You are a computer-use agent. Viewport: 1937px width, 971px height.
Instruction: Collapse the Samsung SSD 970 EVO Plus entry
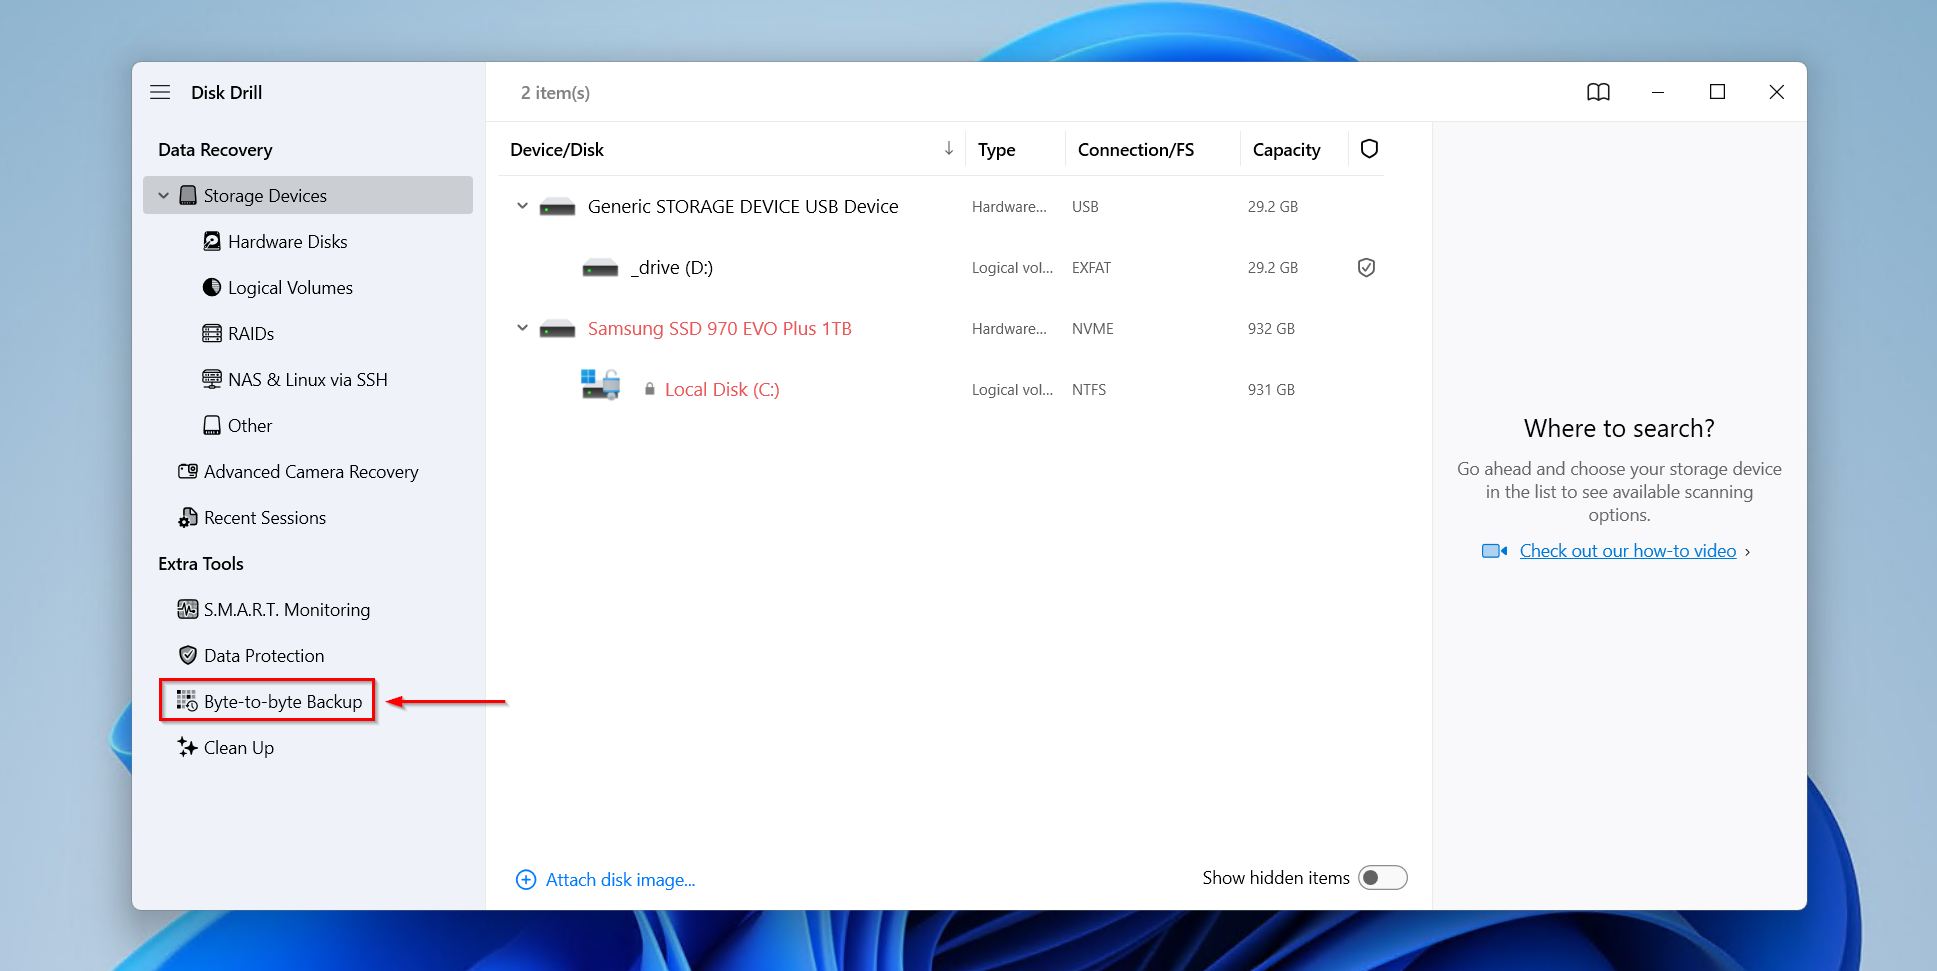coord(521,328)
